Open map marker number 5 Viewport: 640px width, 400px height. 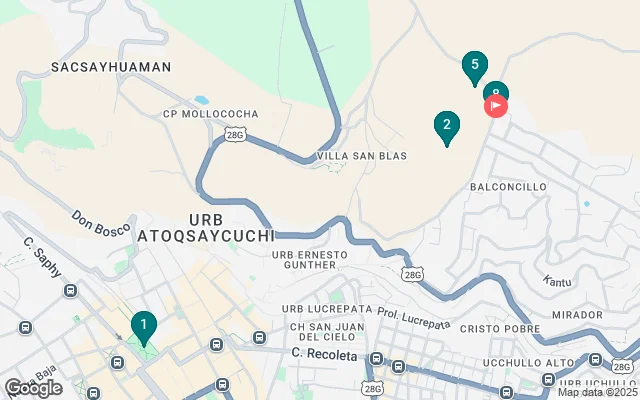[475, 69]
